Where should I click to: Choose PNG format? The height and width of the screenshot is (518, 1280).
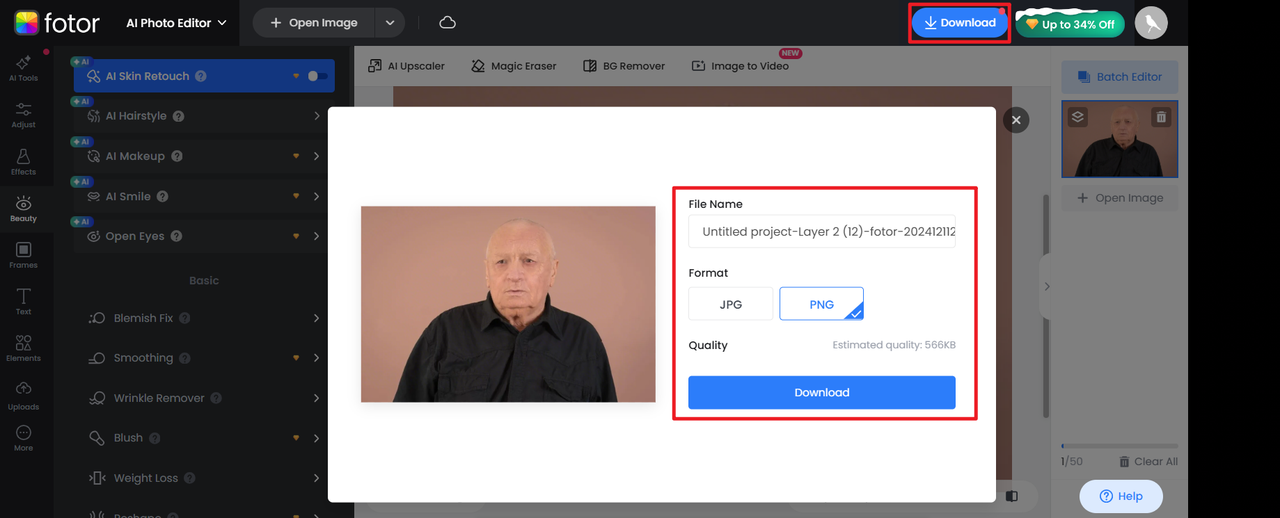tap(822, 304)
